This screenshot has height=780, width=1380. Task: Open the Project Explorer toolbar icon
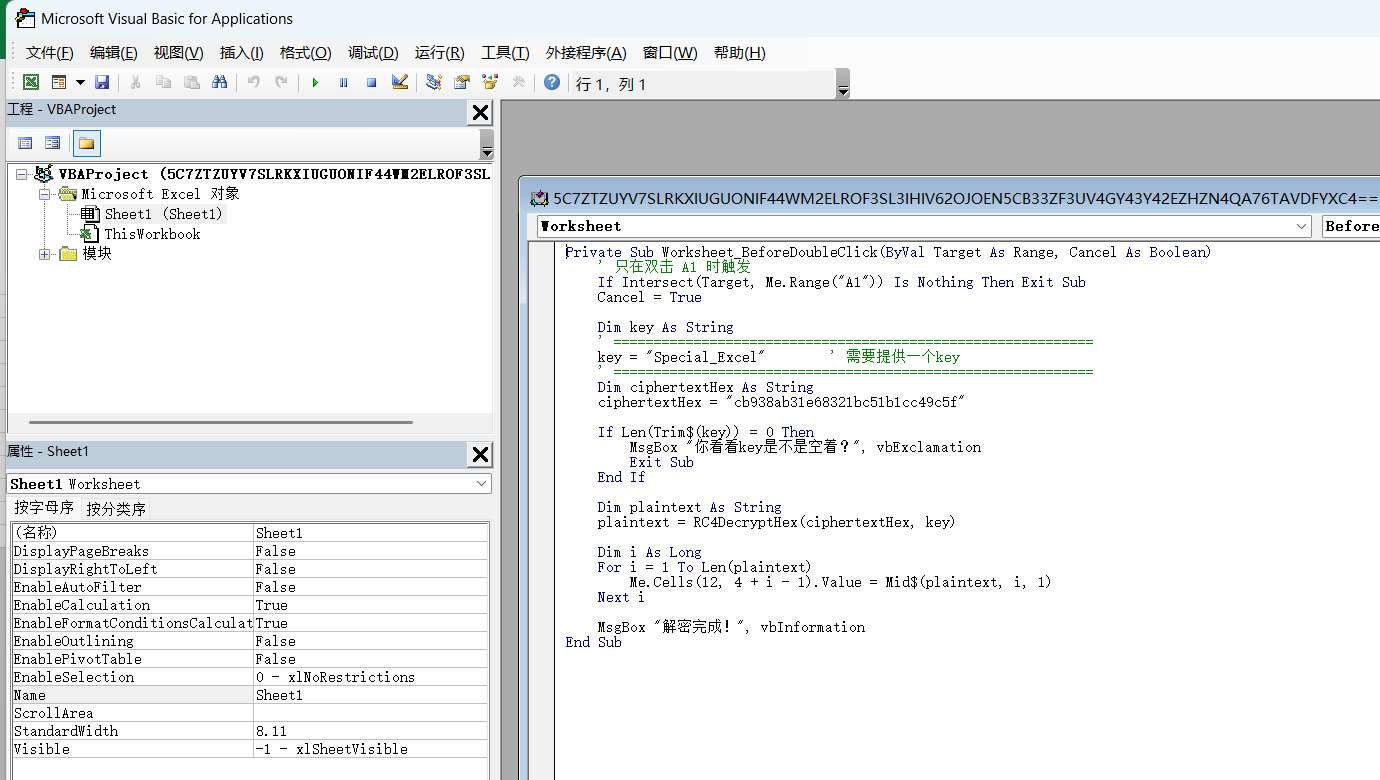(x=433, y=83)
